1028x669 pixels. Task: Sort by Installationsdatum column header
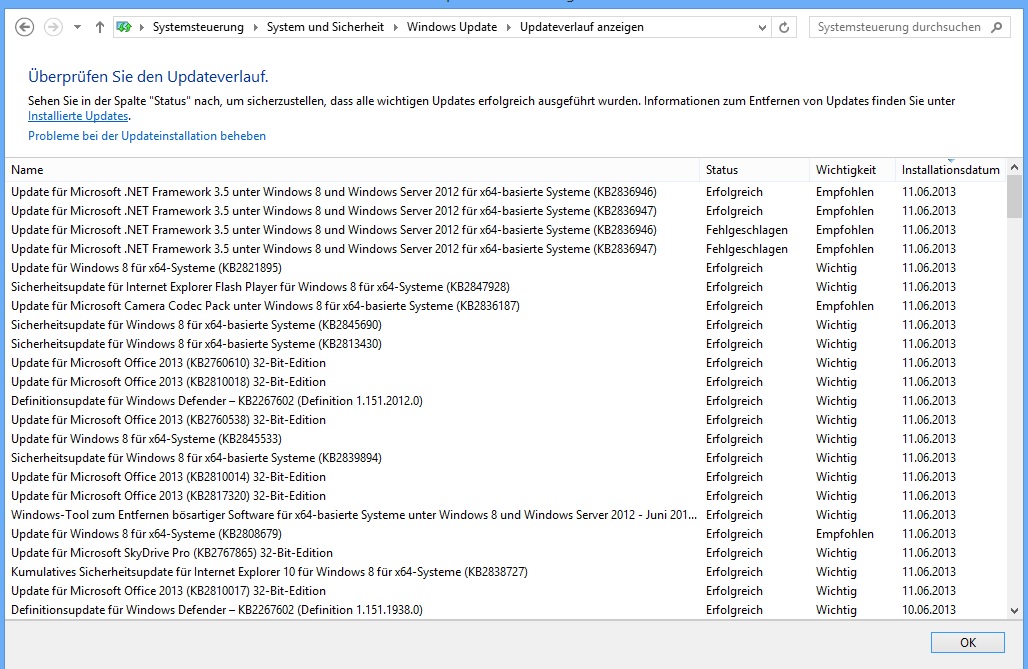pos(950,170)
